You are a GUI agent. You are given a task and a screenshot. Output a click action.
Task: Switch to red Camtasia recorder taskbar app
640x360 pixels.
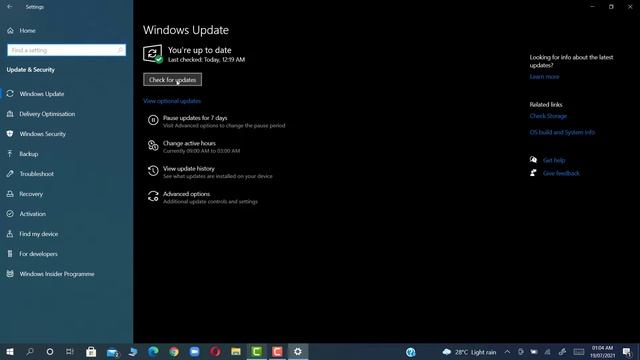point(277,351)
